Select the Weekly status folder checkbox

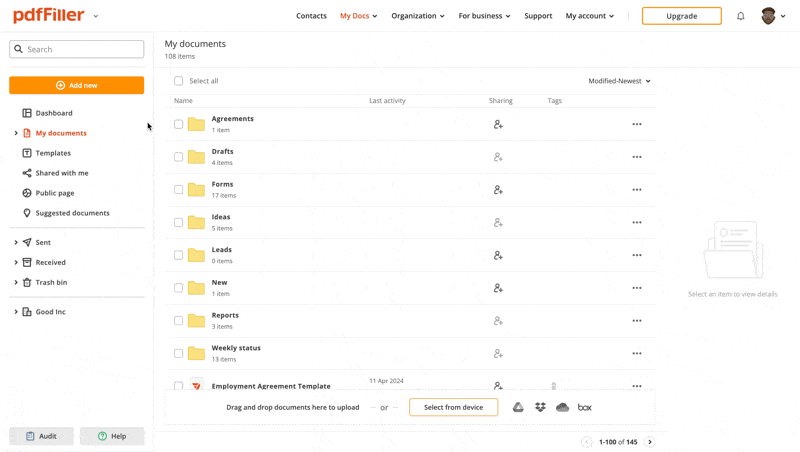coord(179,353)
